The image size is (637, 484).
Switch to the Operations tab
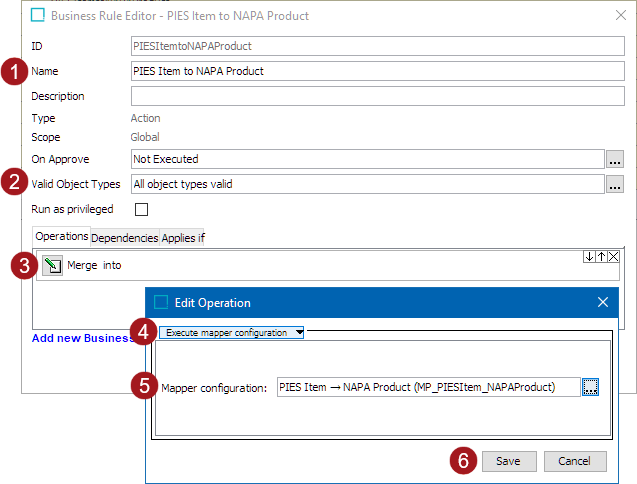point(61,237)
